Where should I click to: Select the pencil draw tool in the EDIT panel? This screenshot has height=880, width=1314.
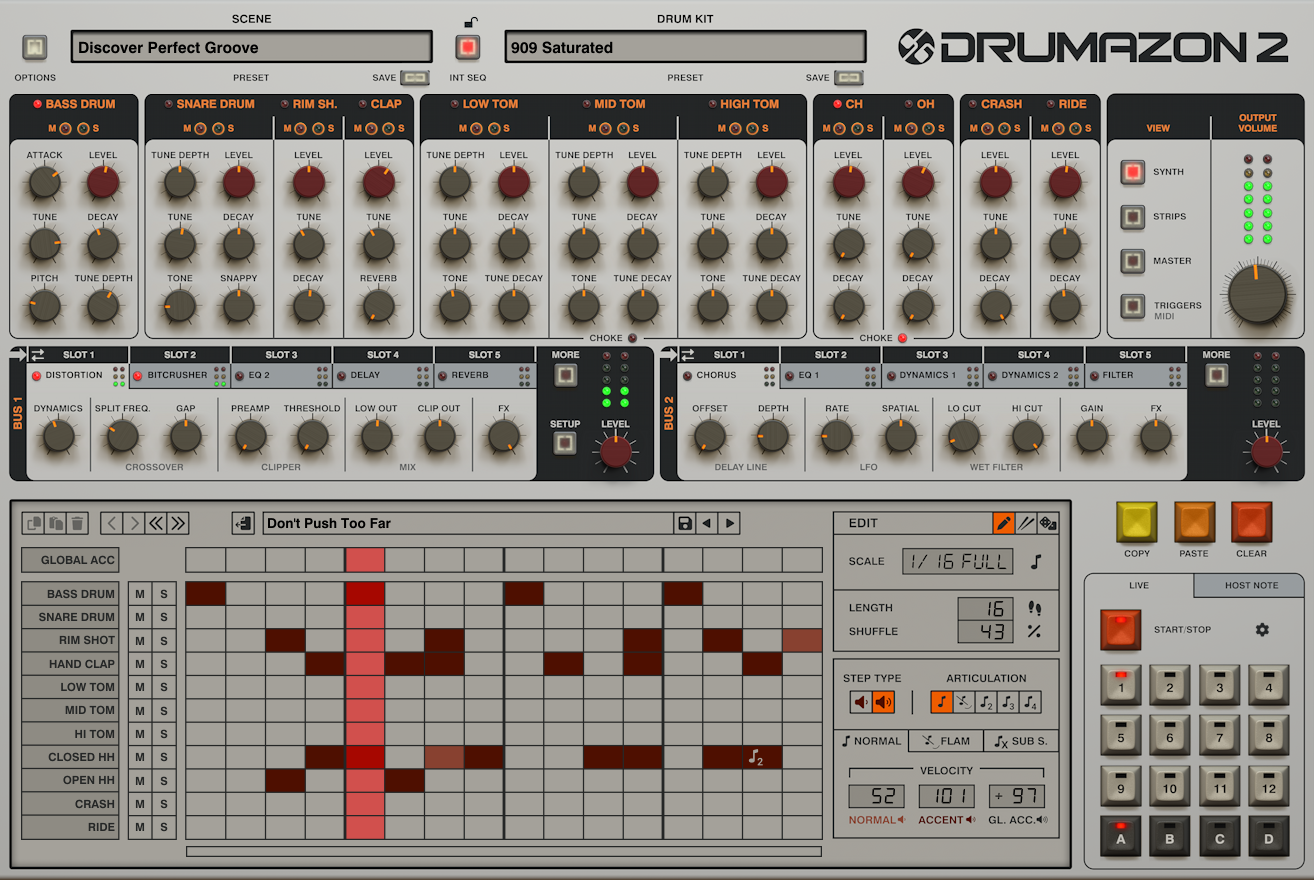click(1005, 522)
